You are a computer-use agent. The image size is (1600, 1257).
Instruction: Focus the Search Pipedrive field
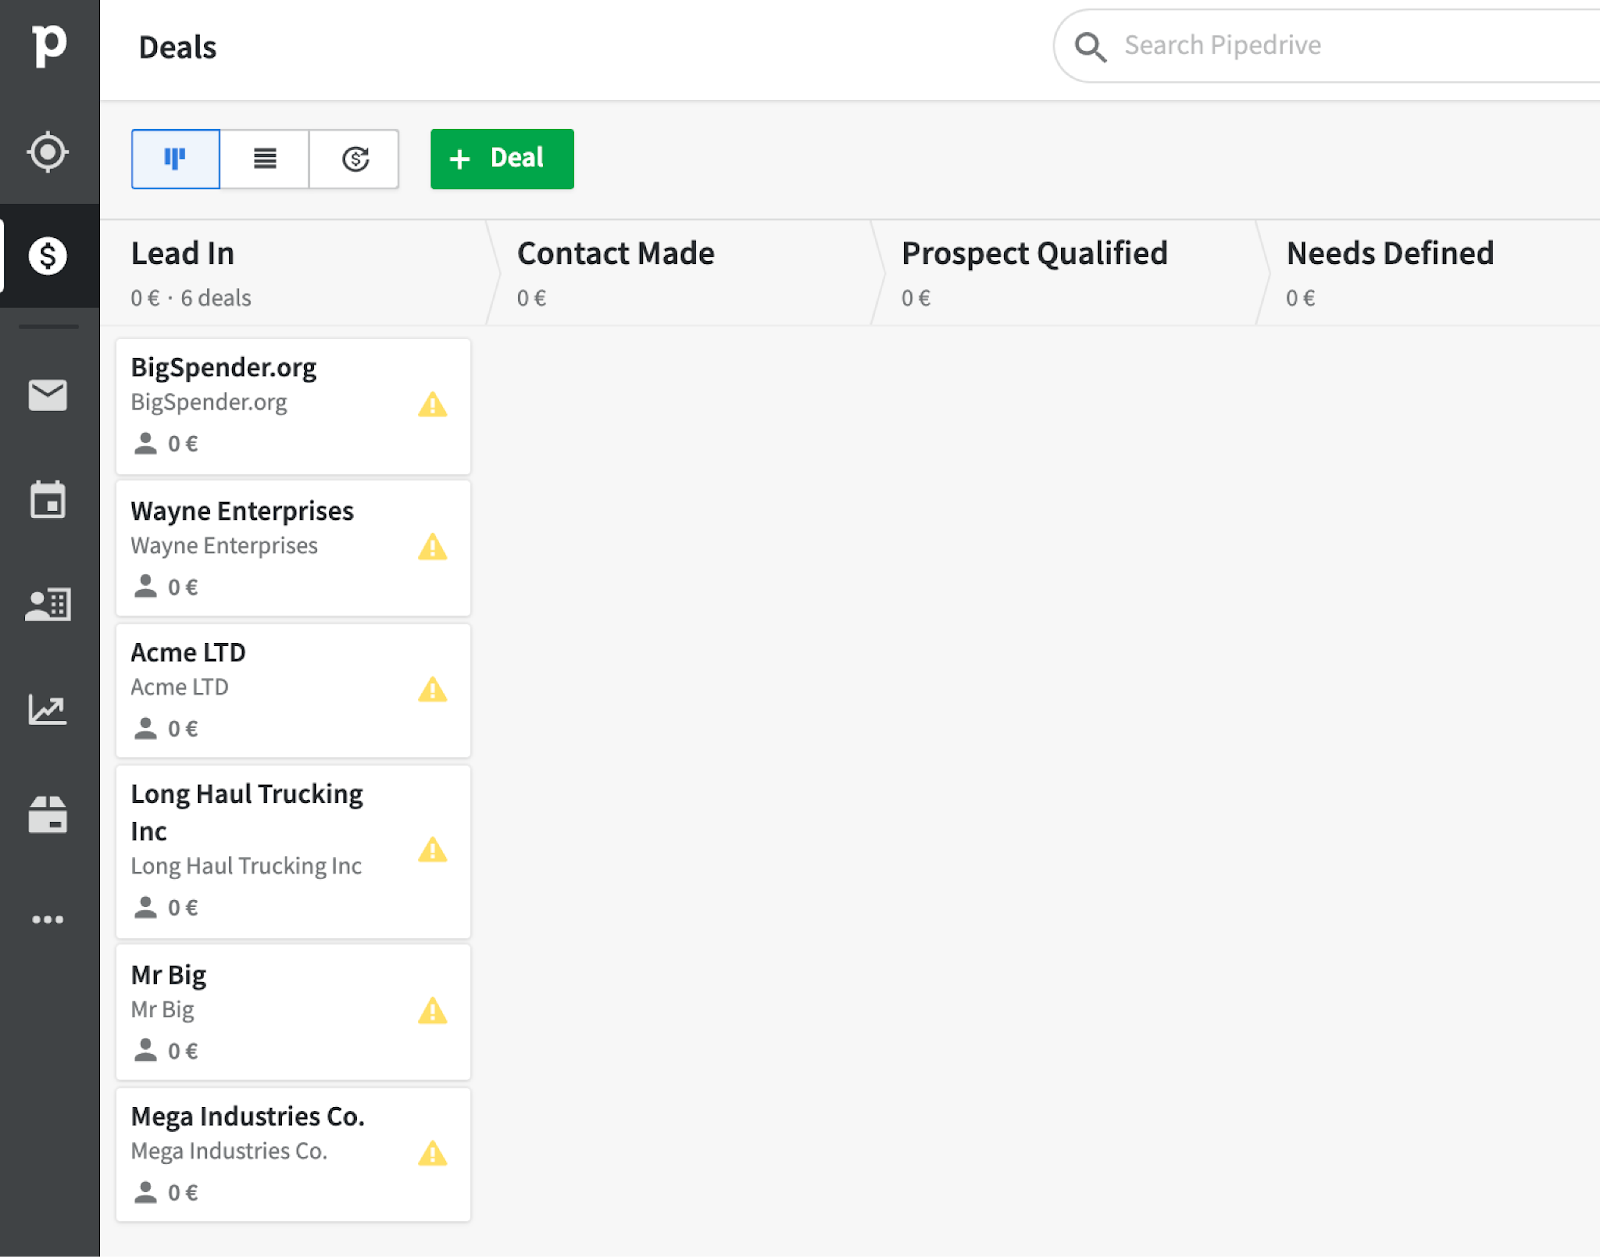pos(1330,46)
